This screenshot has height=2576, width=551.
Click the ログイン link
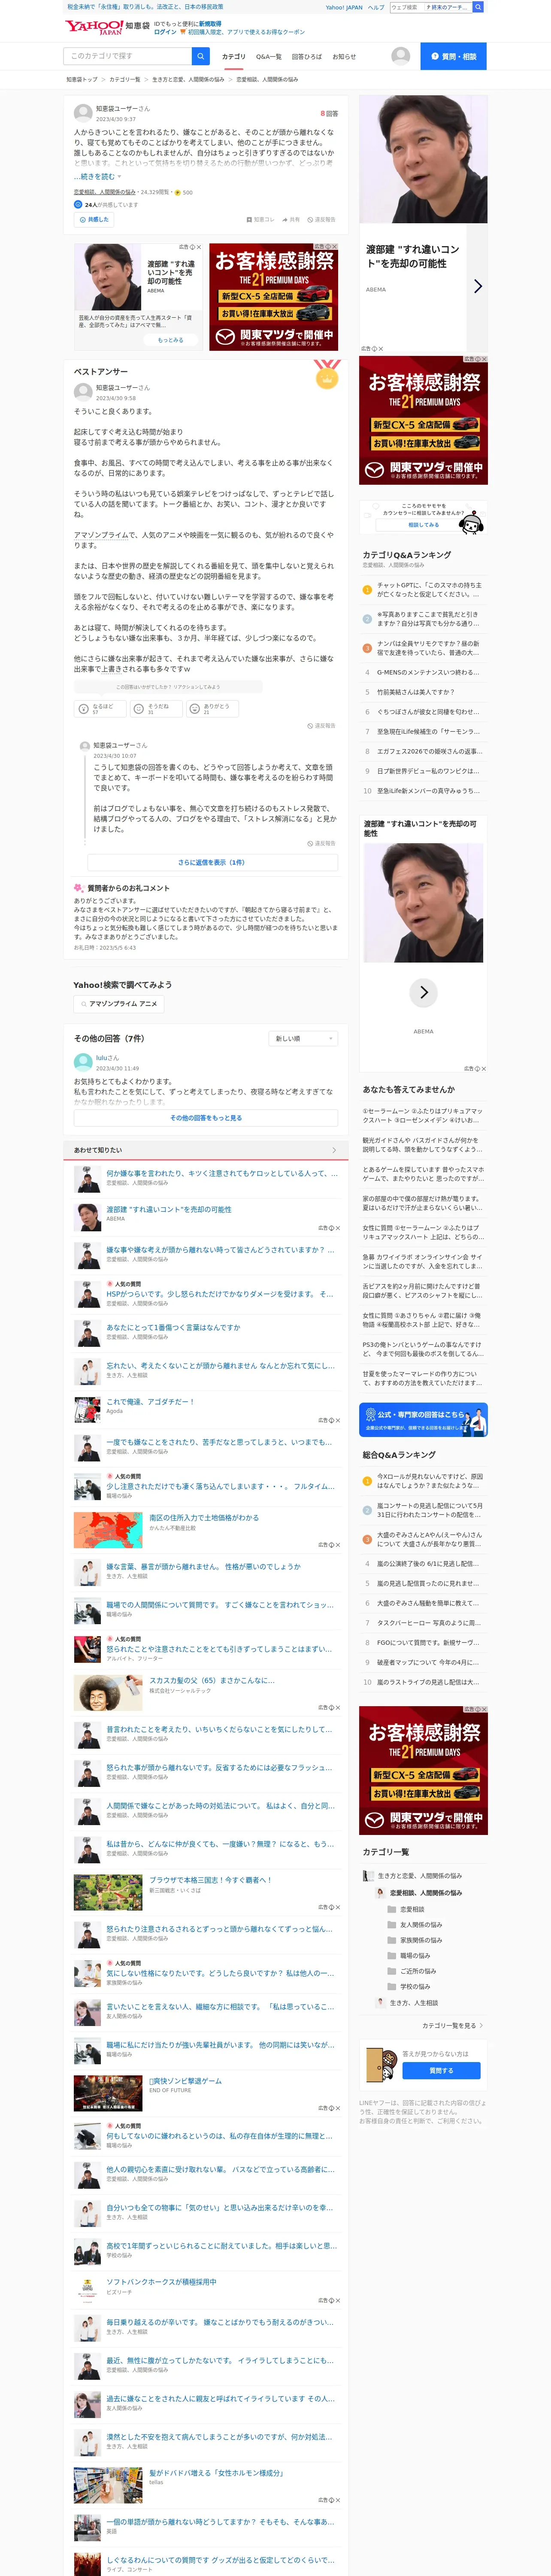[165, 32]
